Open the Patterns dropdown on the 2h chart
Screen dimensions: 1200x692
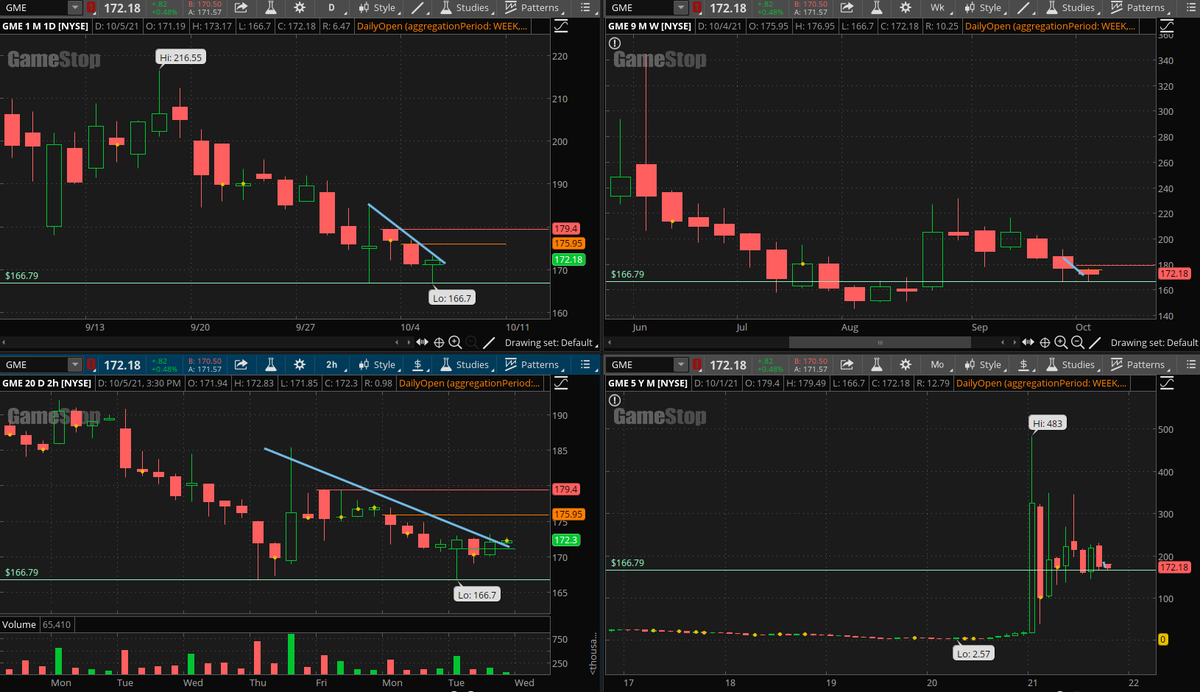(533, 364)
